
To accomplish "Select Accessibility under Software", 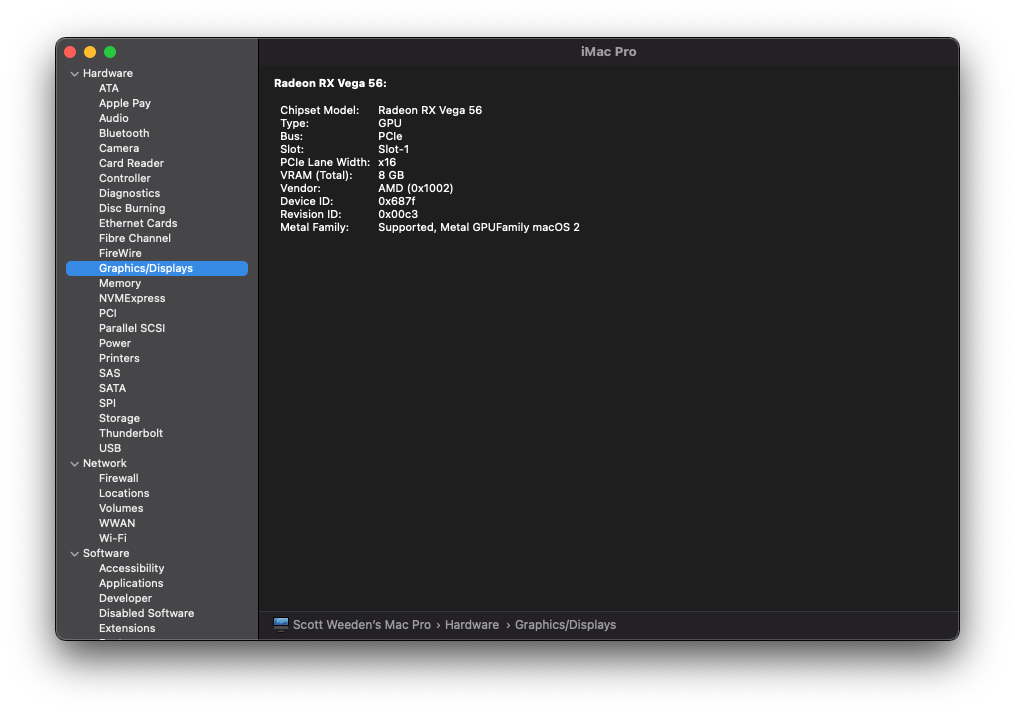I will tap(131, 568).
